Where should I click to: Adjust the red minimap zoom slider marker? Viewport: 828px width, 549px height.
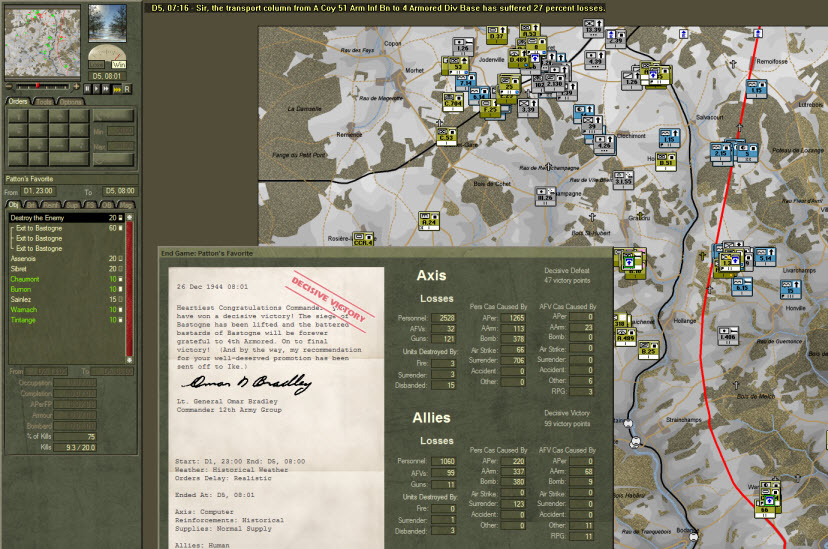click(x=37, y=86)
